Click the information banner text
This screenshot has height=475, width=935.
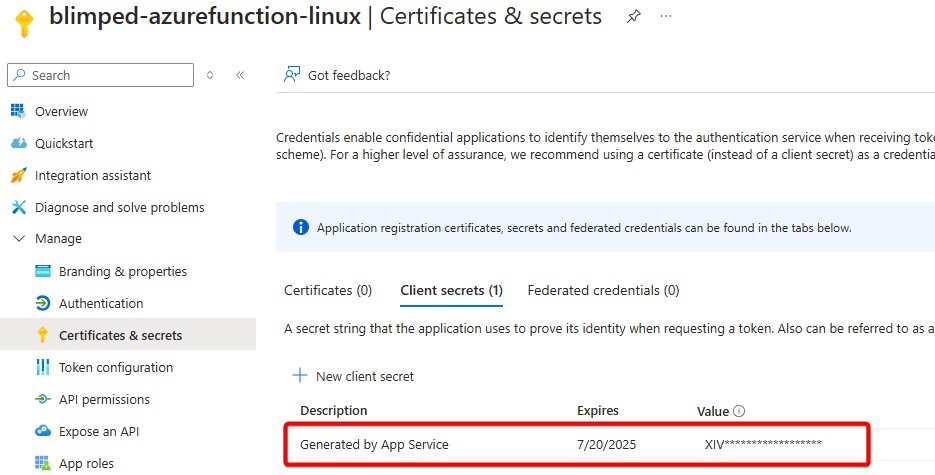[x=584, y=228]
